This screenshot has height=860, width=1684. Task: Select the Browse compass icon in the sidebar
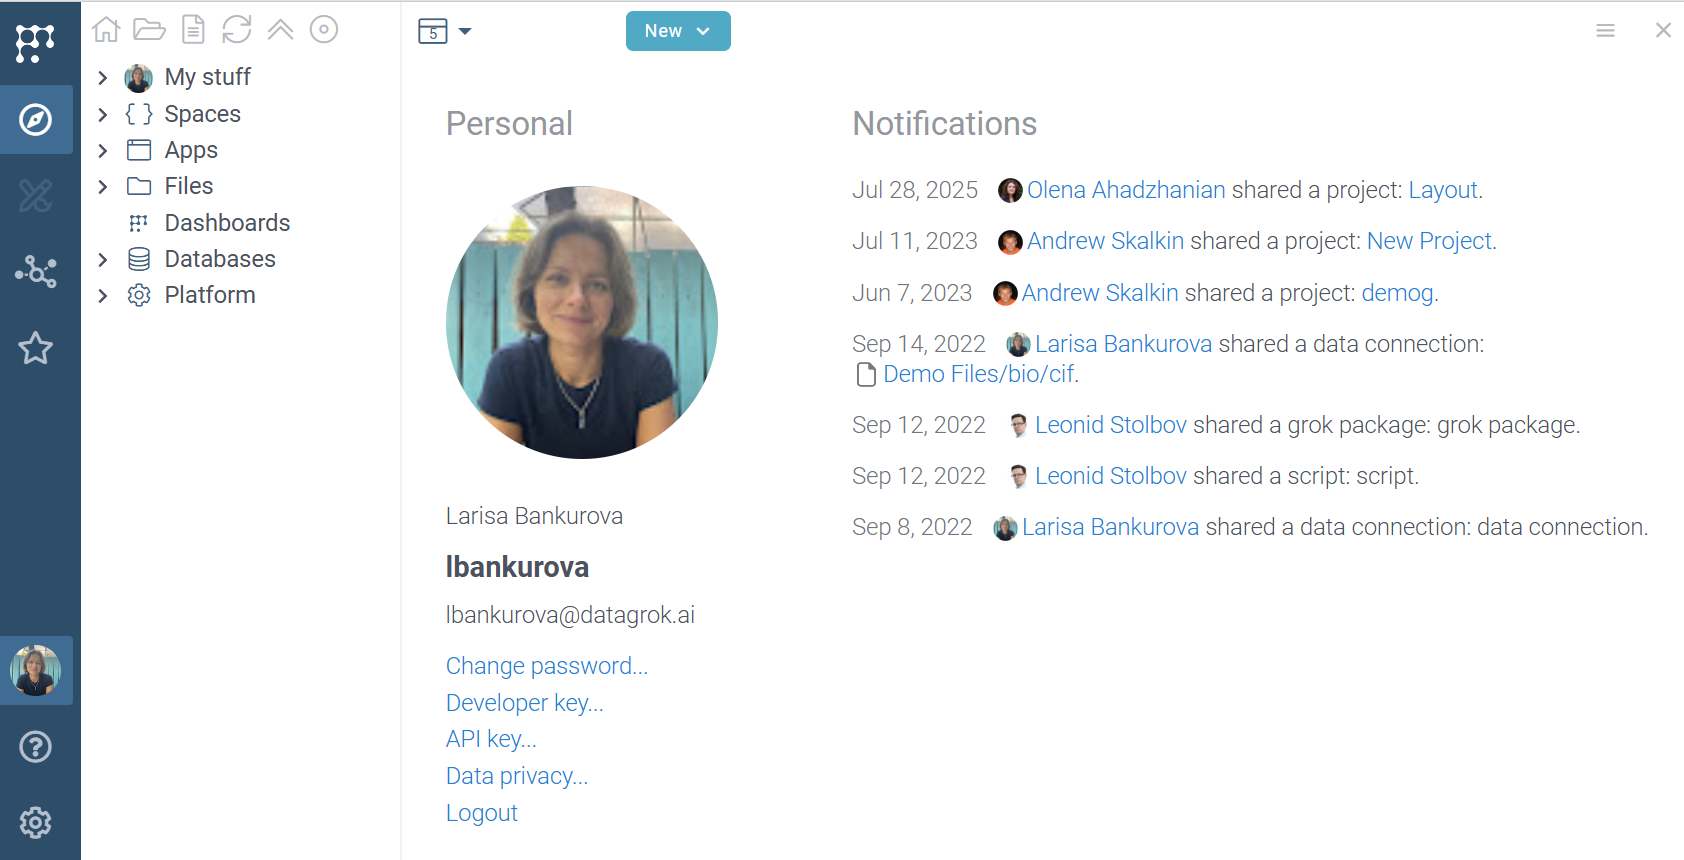(36, 119)
